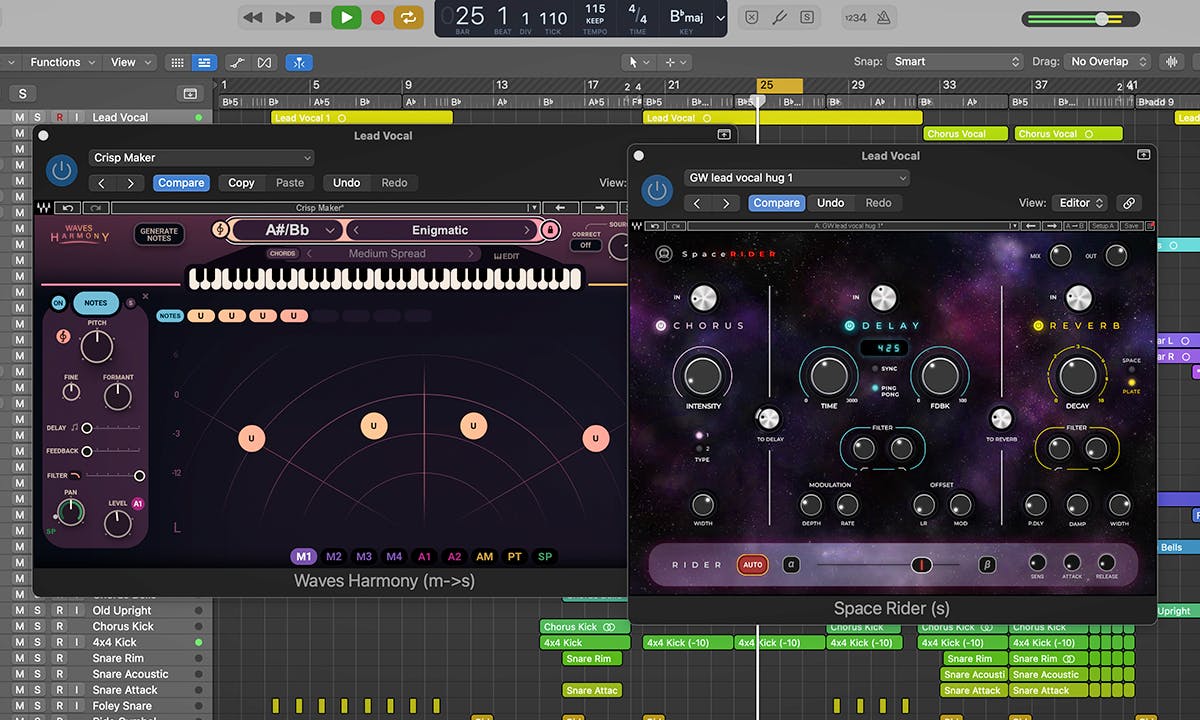This screenshot has height=720, width=1200.
Task: Adjust the master volume slider
Action: pyautogui.click(x=1081, y=19)
